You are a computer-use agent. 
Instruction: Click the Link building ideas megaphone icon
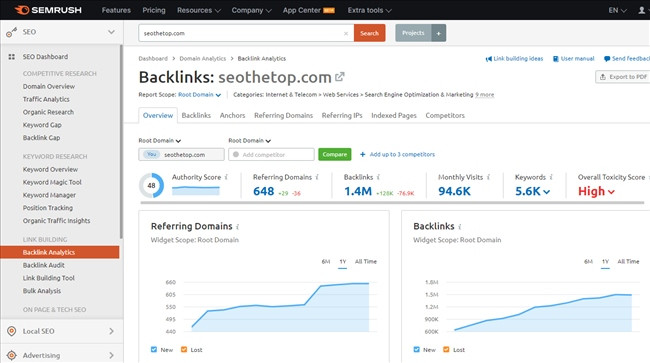click(489, 59)
